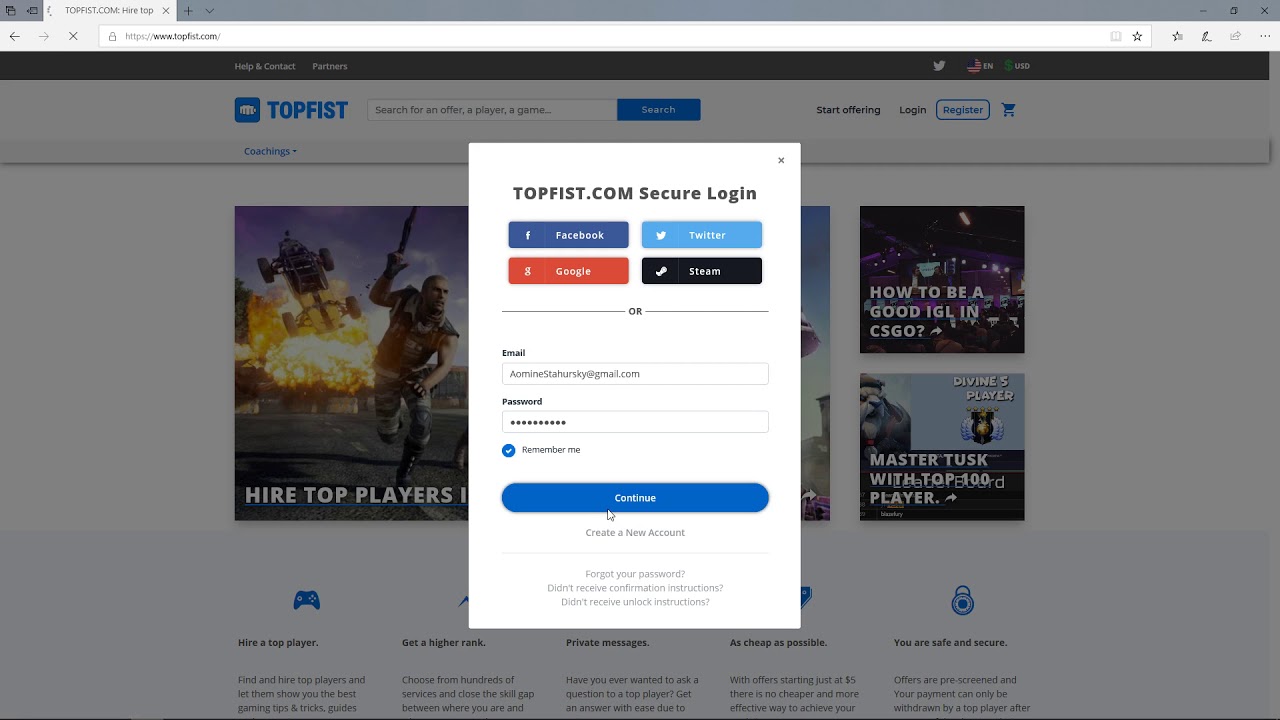Open the Favorites hub icon
Image resolution: width=1280 pixels, height=720 pixels.
pyautogui.click(x=1177, y=36)
